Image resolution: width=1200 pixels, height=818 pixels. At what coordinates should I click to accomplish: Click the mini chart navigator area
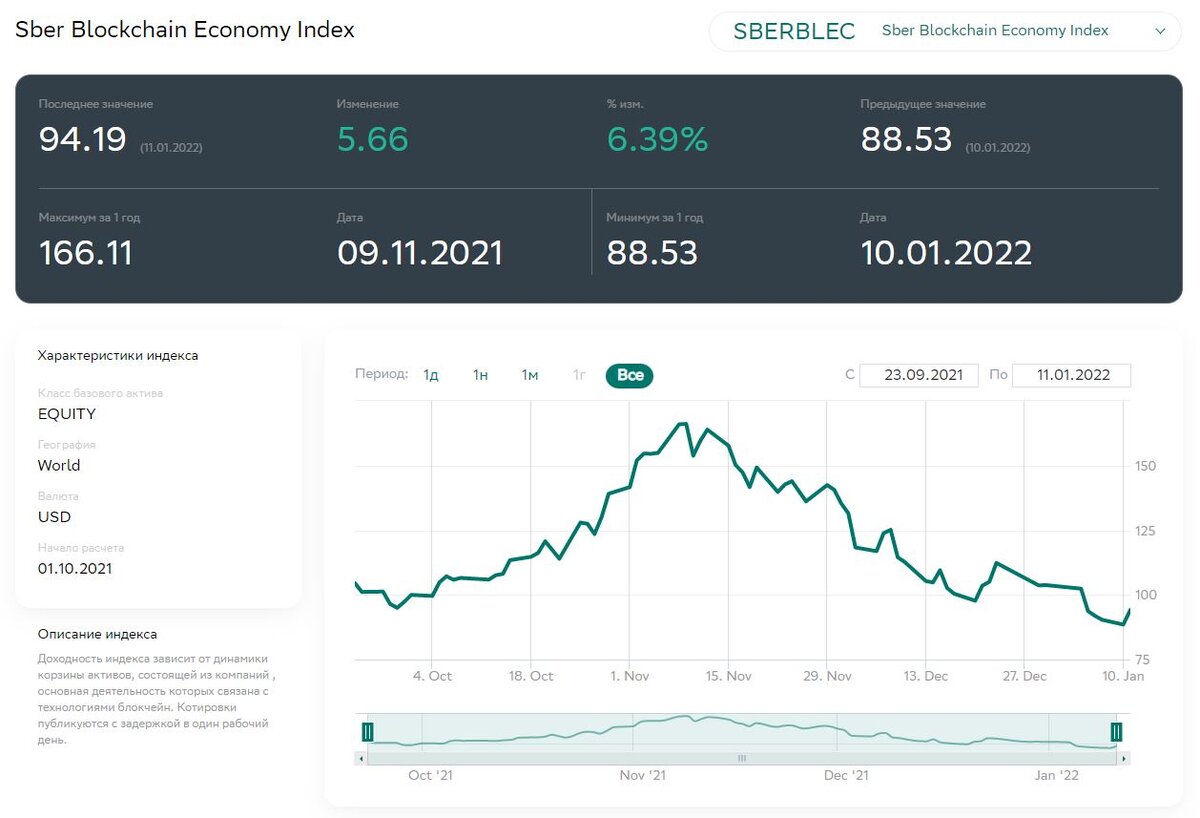click(742, 732)
